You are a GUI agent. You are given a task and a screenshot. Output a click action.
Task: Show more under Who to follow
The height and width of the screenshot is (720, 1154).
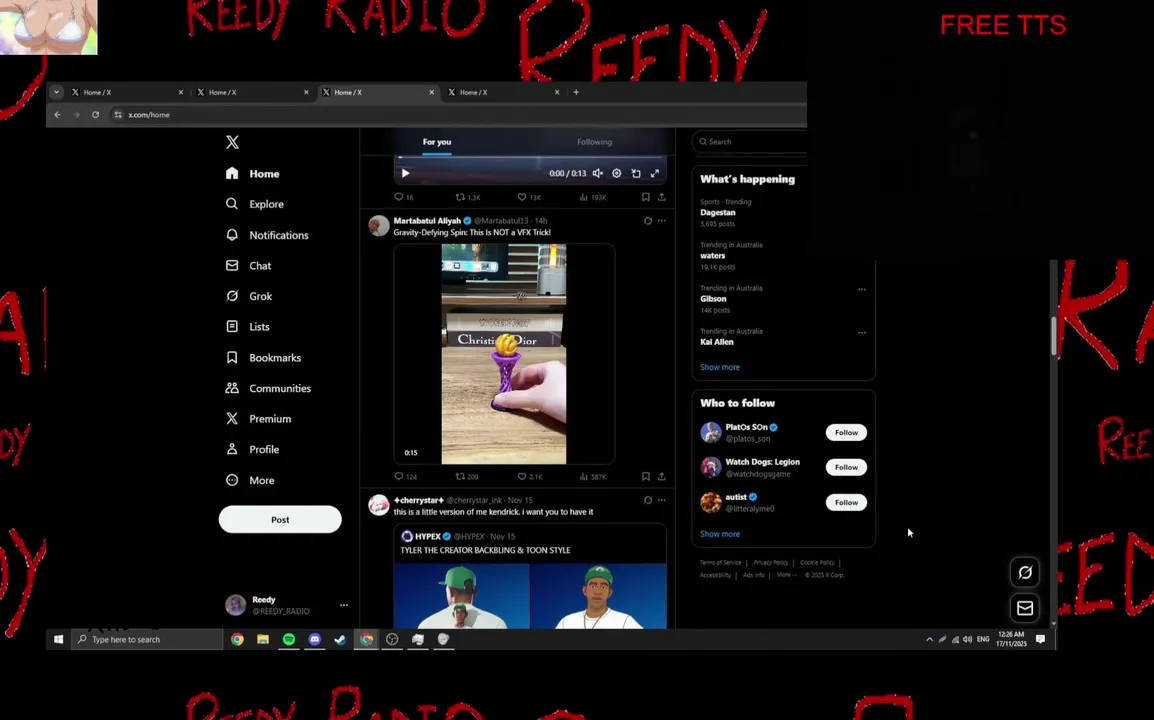coord(720,534)
